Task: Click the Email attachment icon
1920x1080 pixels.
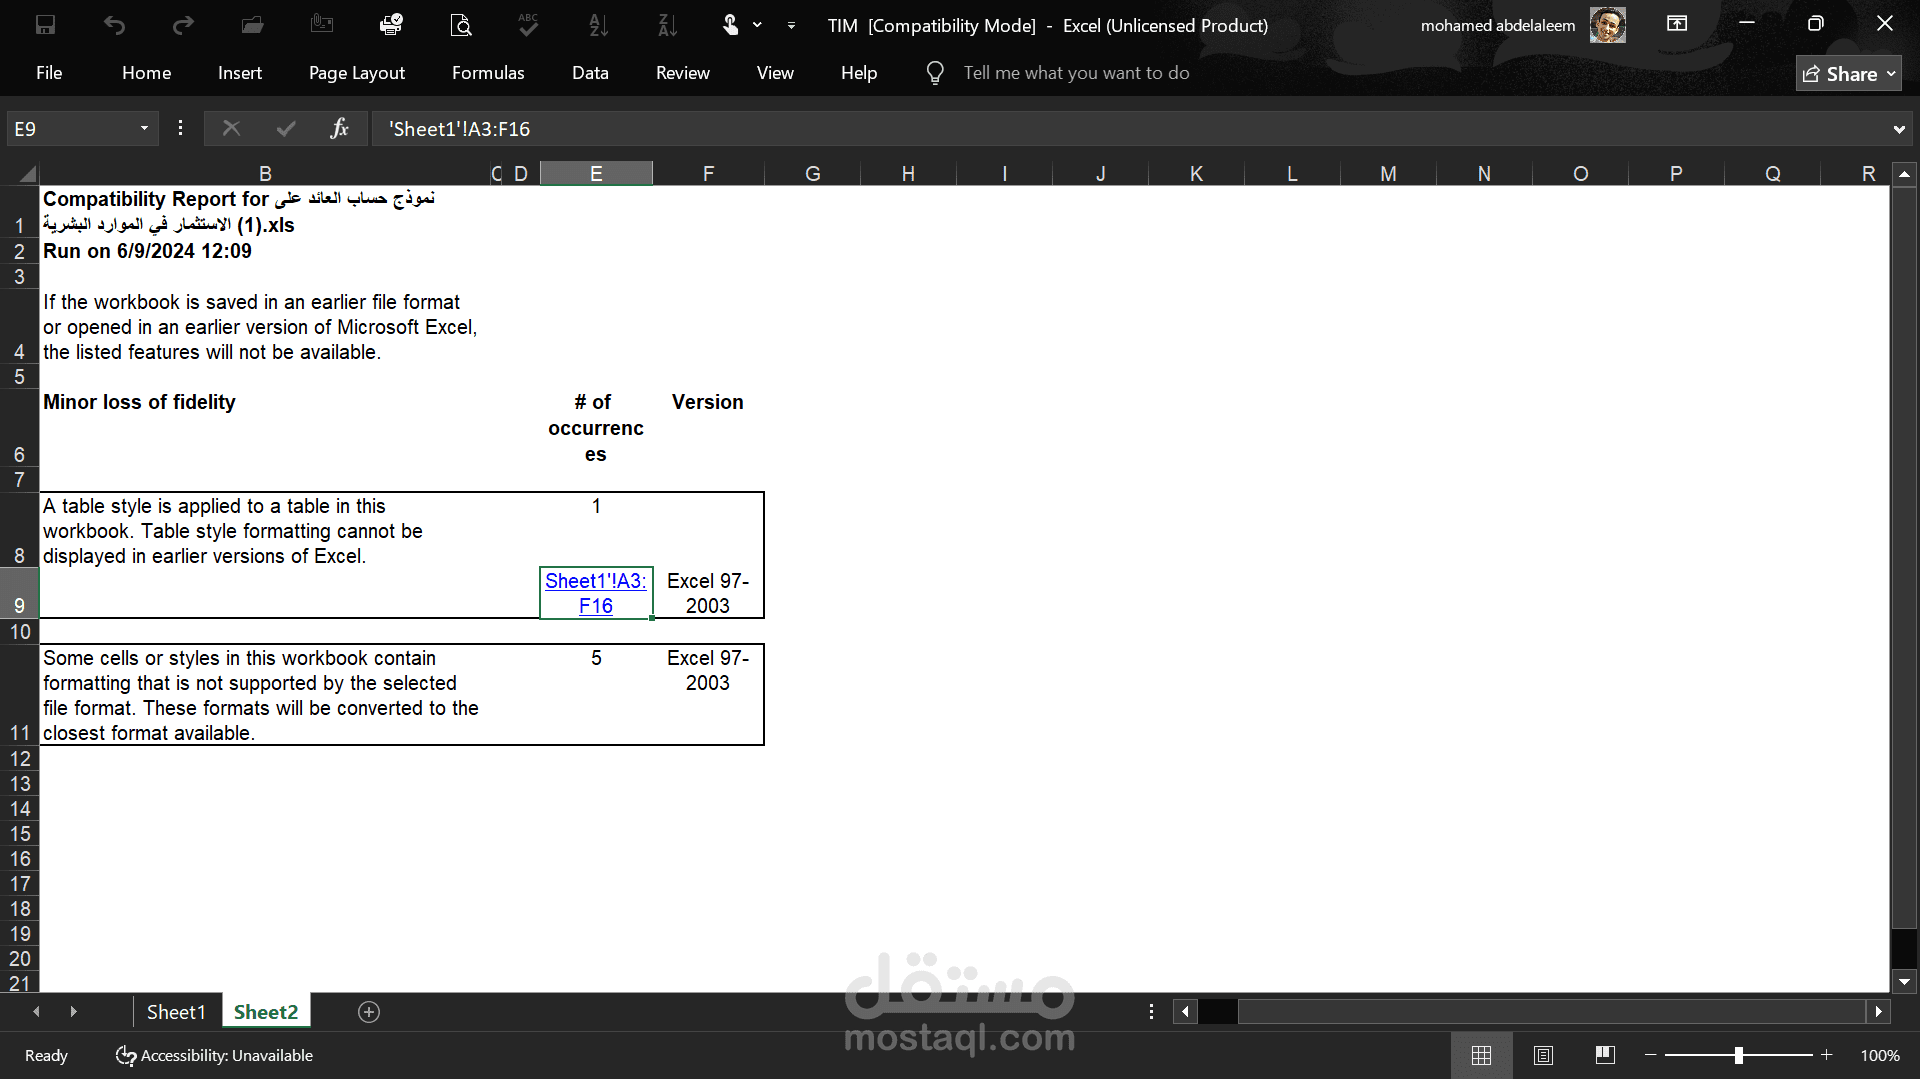Action: coord(322,25)
